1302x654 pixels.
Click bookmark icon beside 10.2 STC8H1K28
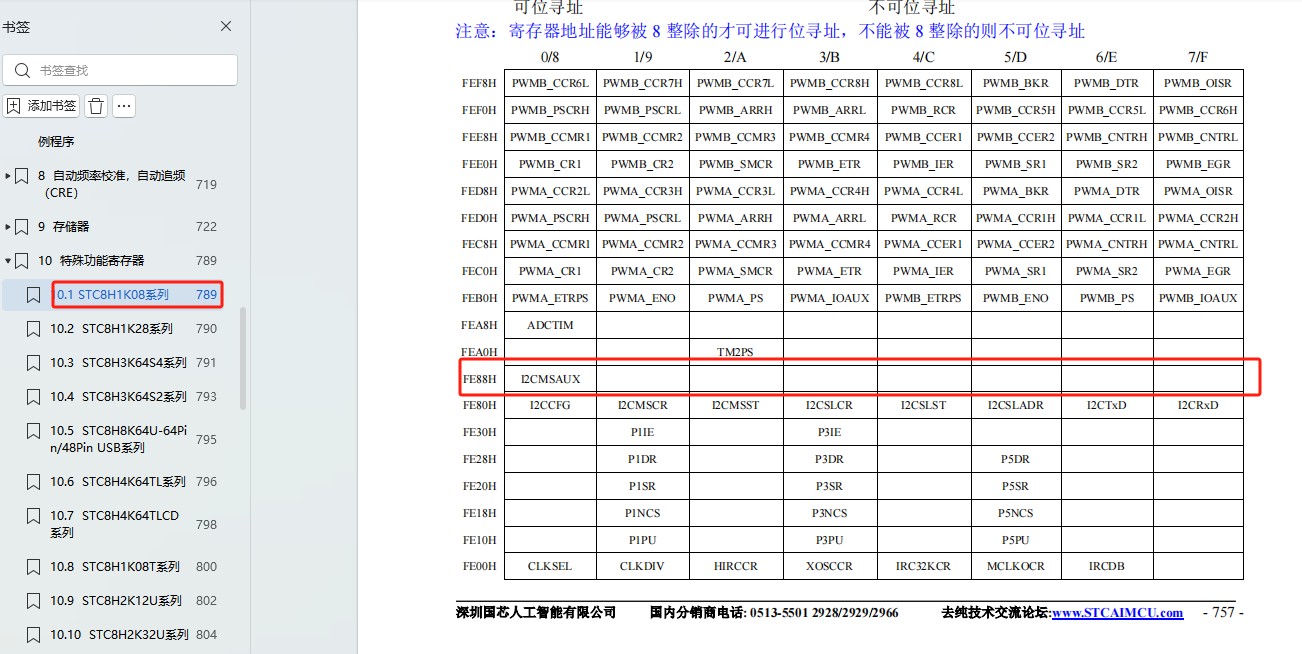click(34, 328)
